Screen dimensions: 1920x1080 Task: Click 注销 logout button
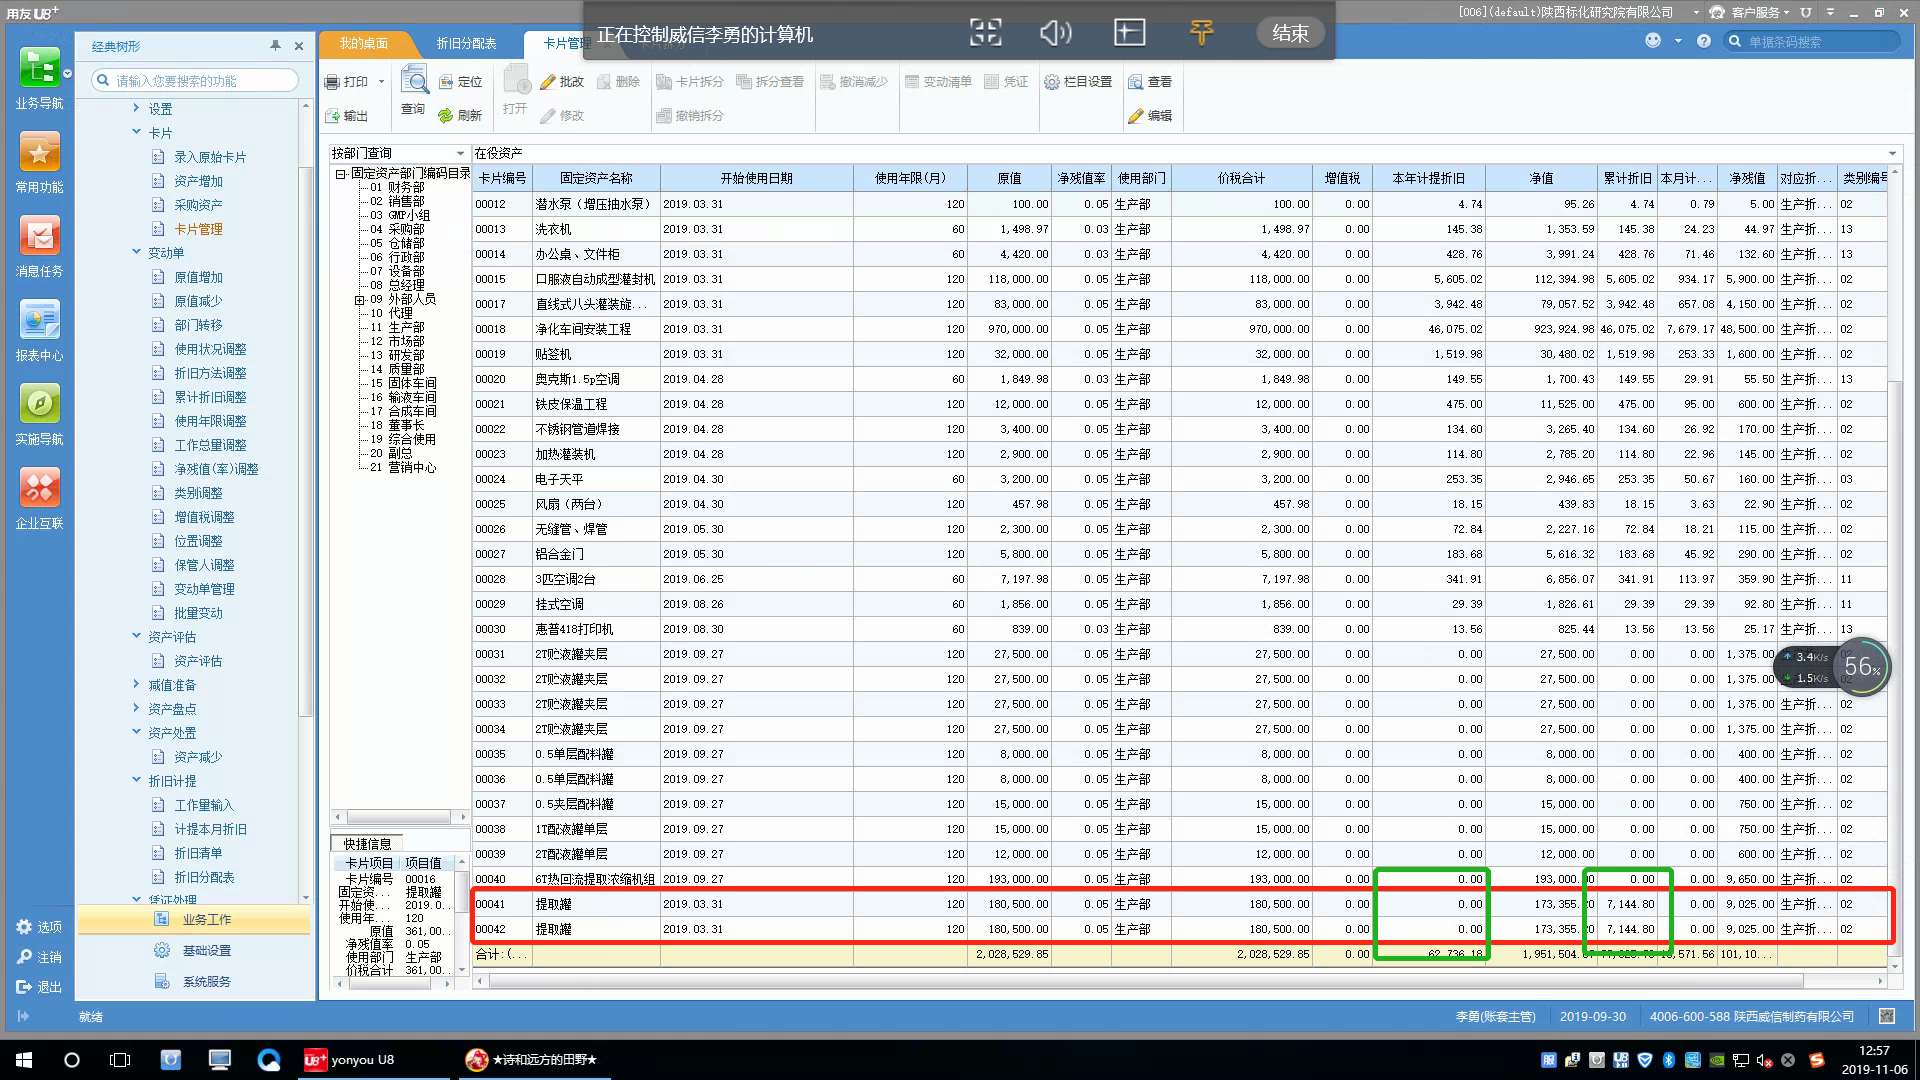click(40, 957)
